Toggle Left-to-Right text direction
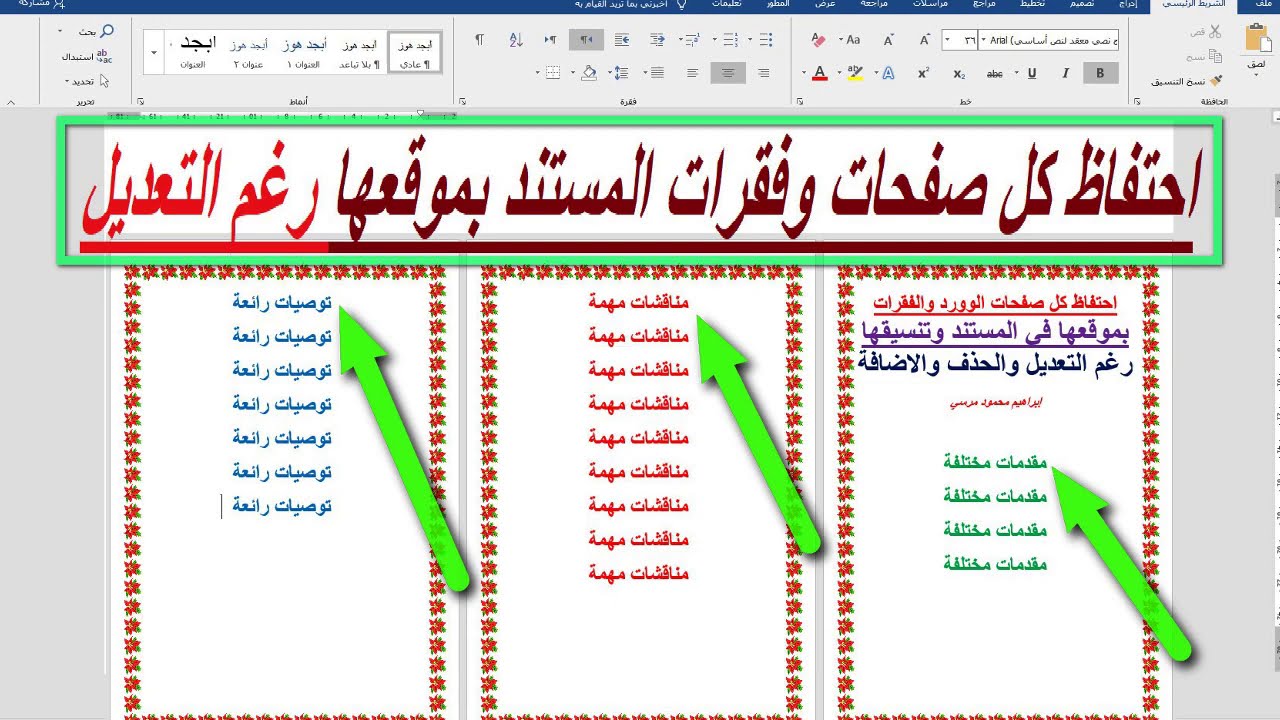The width and height of the screenshot is (1280, 720). [550, 40]
